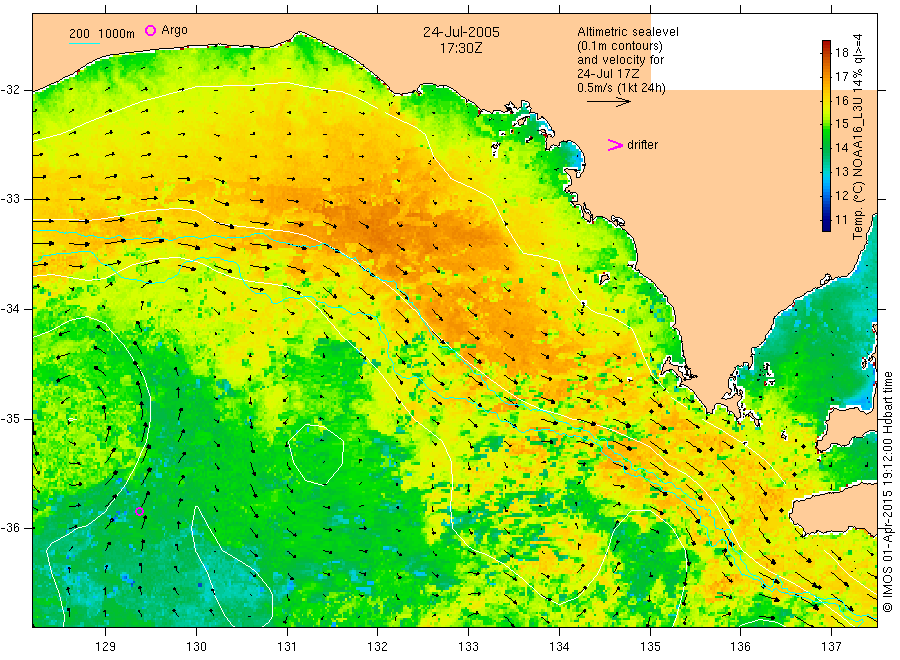Click the time text 17:30Z
Viewport: 900px width, 660px height.
point(461,49)
